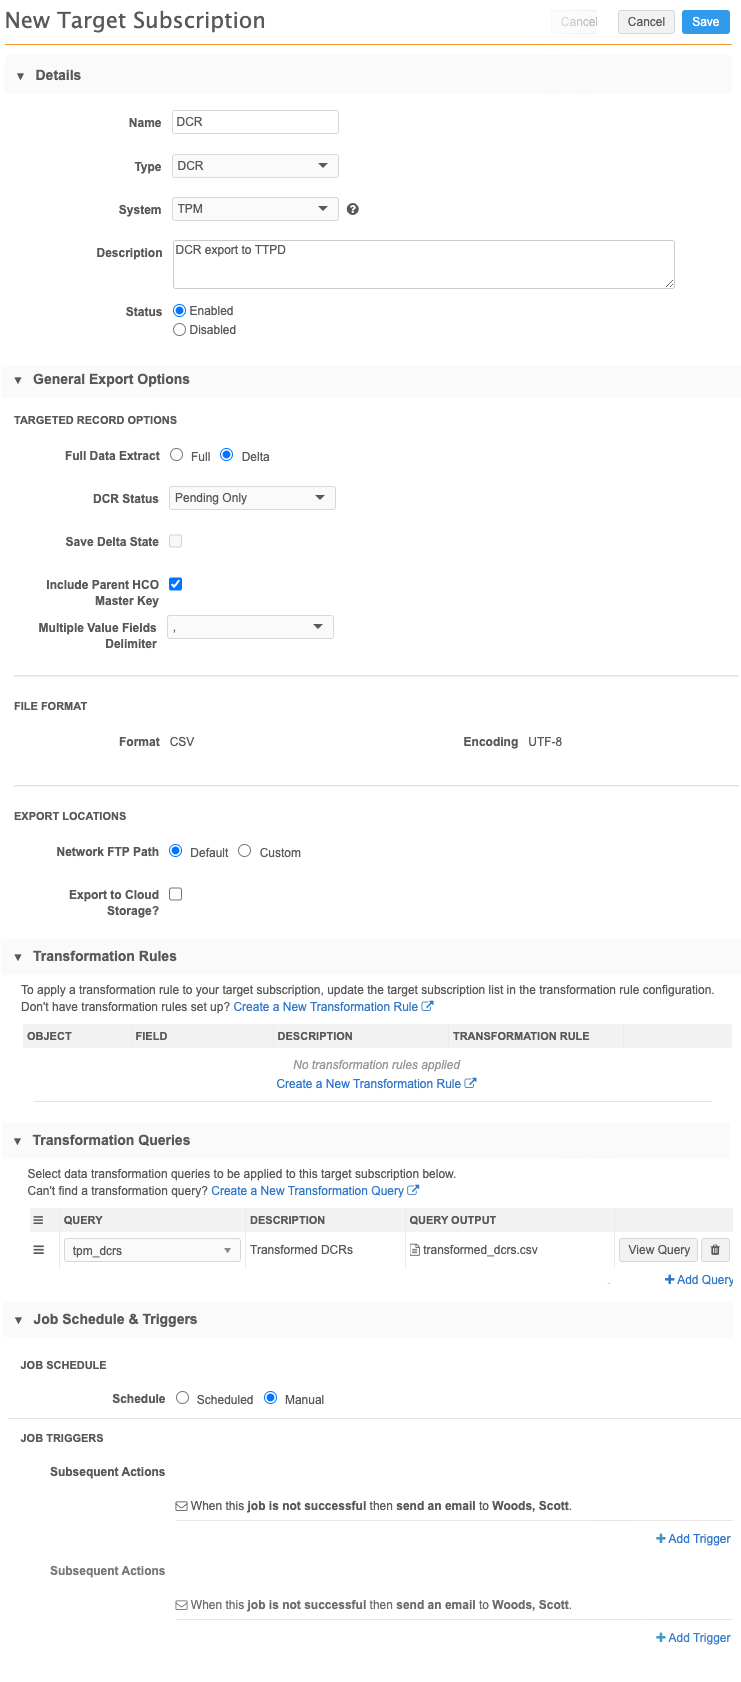This screenshot has height=1682, width=741.
Task: Click the System help question mark icon
Action: point(352,209)
